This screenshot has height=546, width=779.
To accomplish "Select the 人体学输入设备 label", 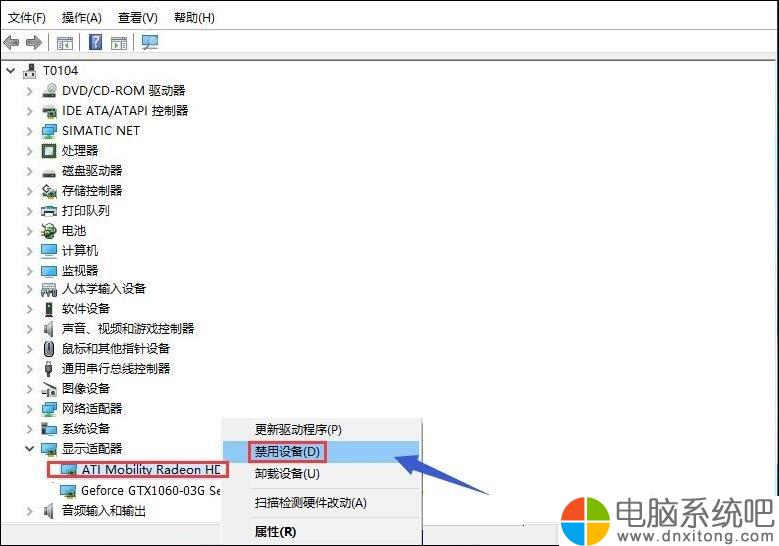I will click(x=104, y=289).
